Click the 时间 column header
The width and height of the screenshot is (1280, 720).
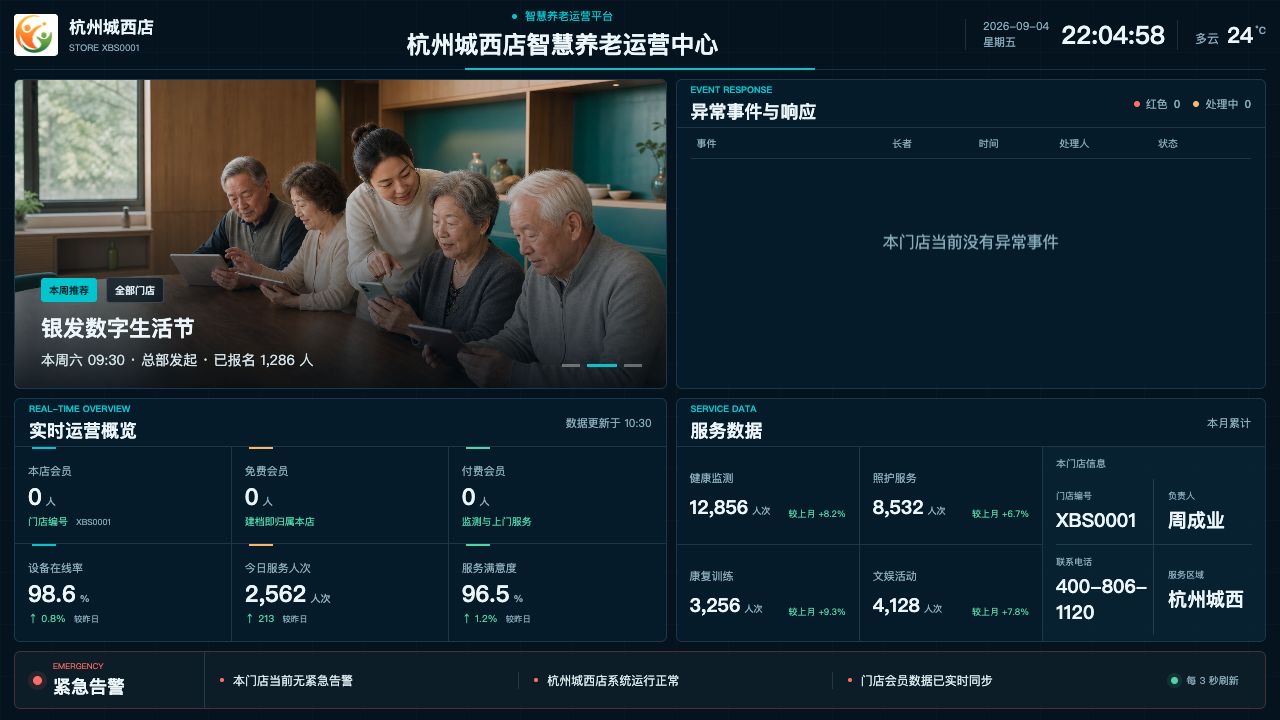click(988, 144)
